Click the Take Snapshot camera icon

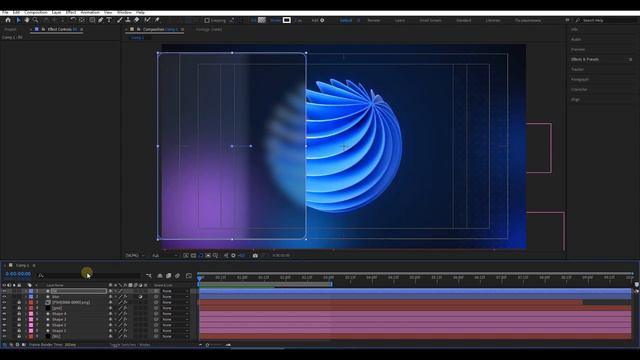(x=255, y=256)
